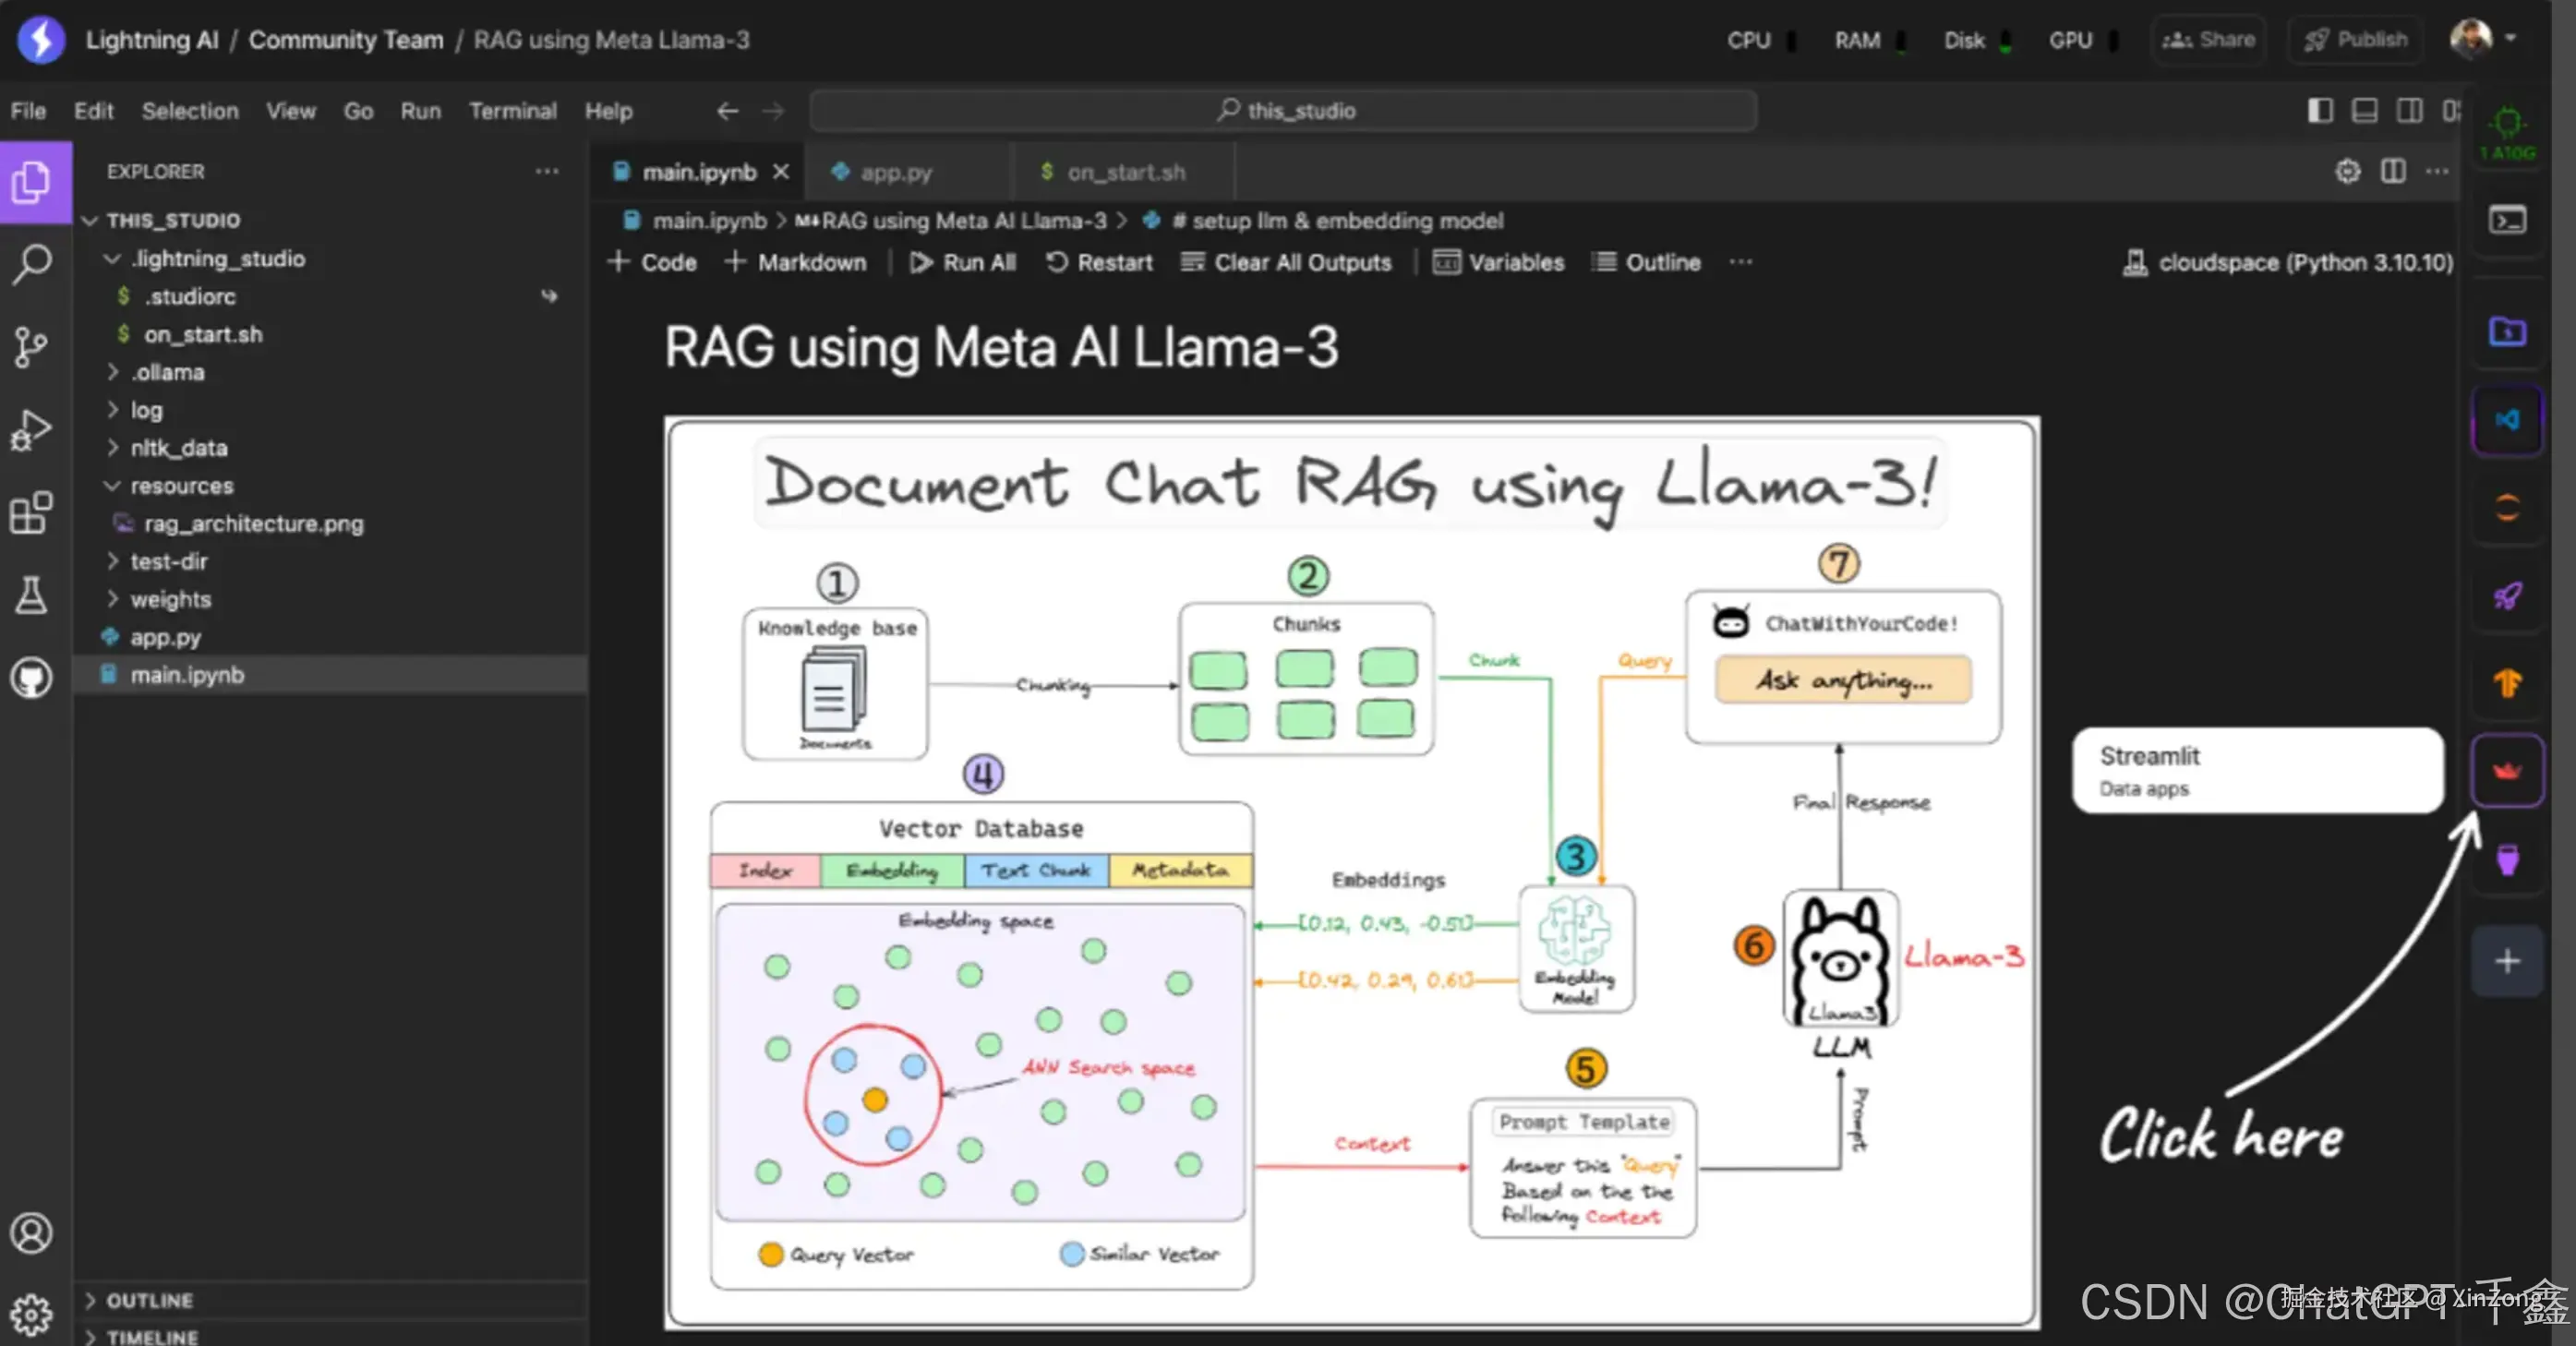The width and height of the screenshot is (2576, 1346).
Task: Expand the nltk_data folder
Action: 112,448
